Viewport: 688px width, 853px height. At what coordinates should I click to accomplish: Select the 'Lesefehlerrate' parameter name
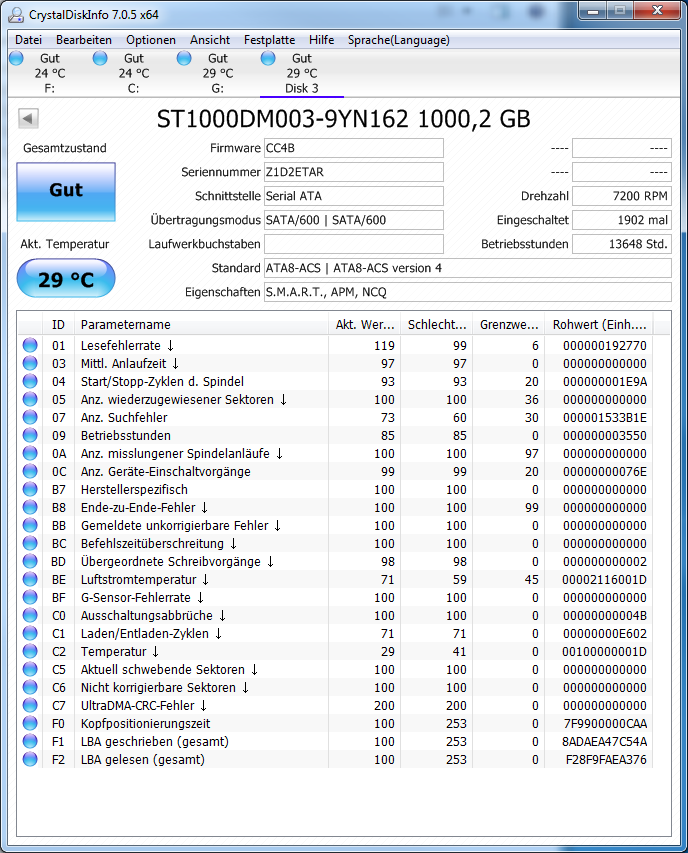121,345
